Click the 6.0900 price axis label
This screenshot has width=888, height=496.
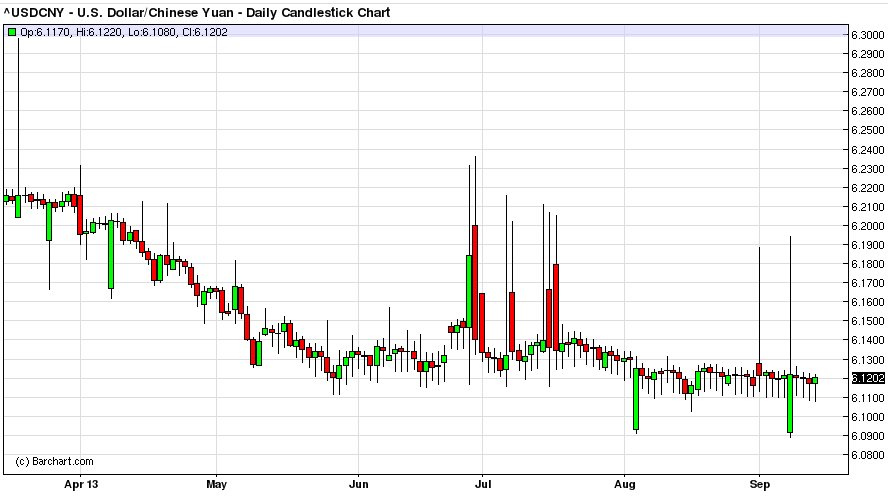[x=868, y=437]
